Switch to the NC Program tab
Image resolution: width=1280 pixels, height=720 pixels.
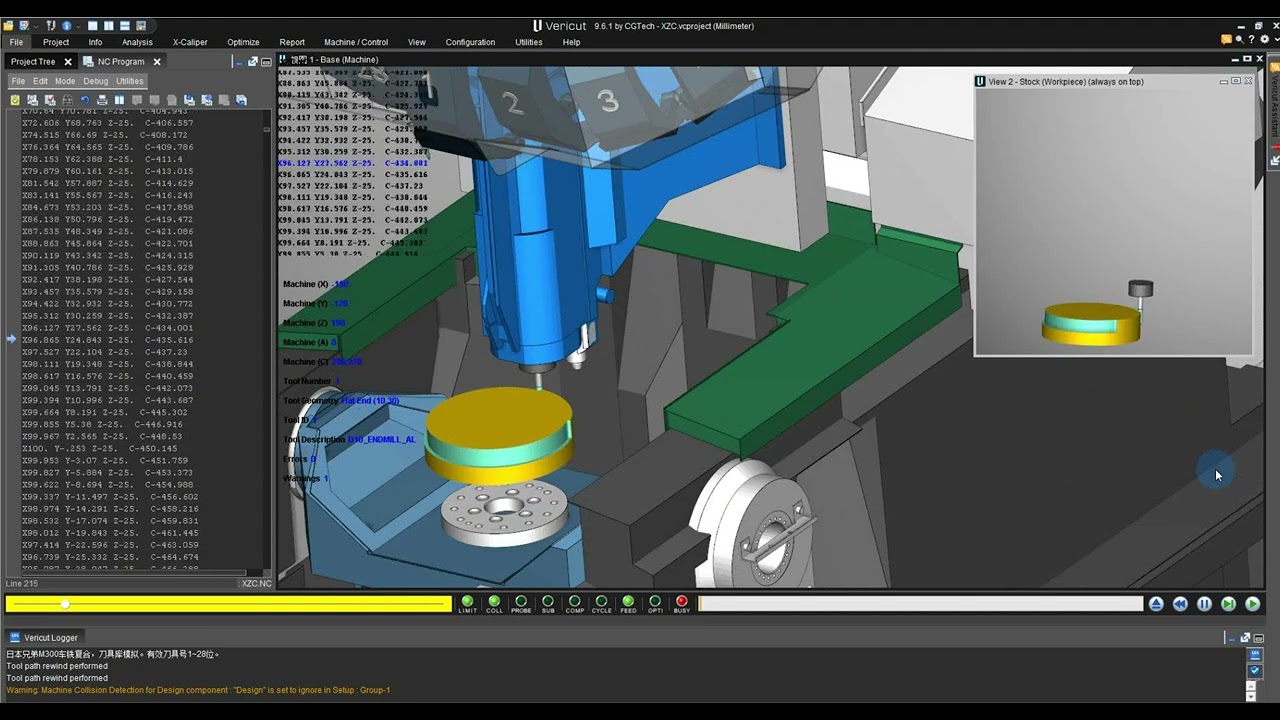point(121,62)
